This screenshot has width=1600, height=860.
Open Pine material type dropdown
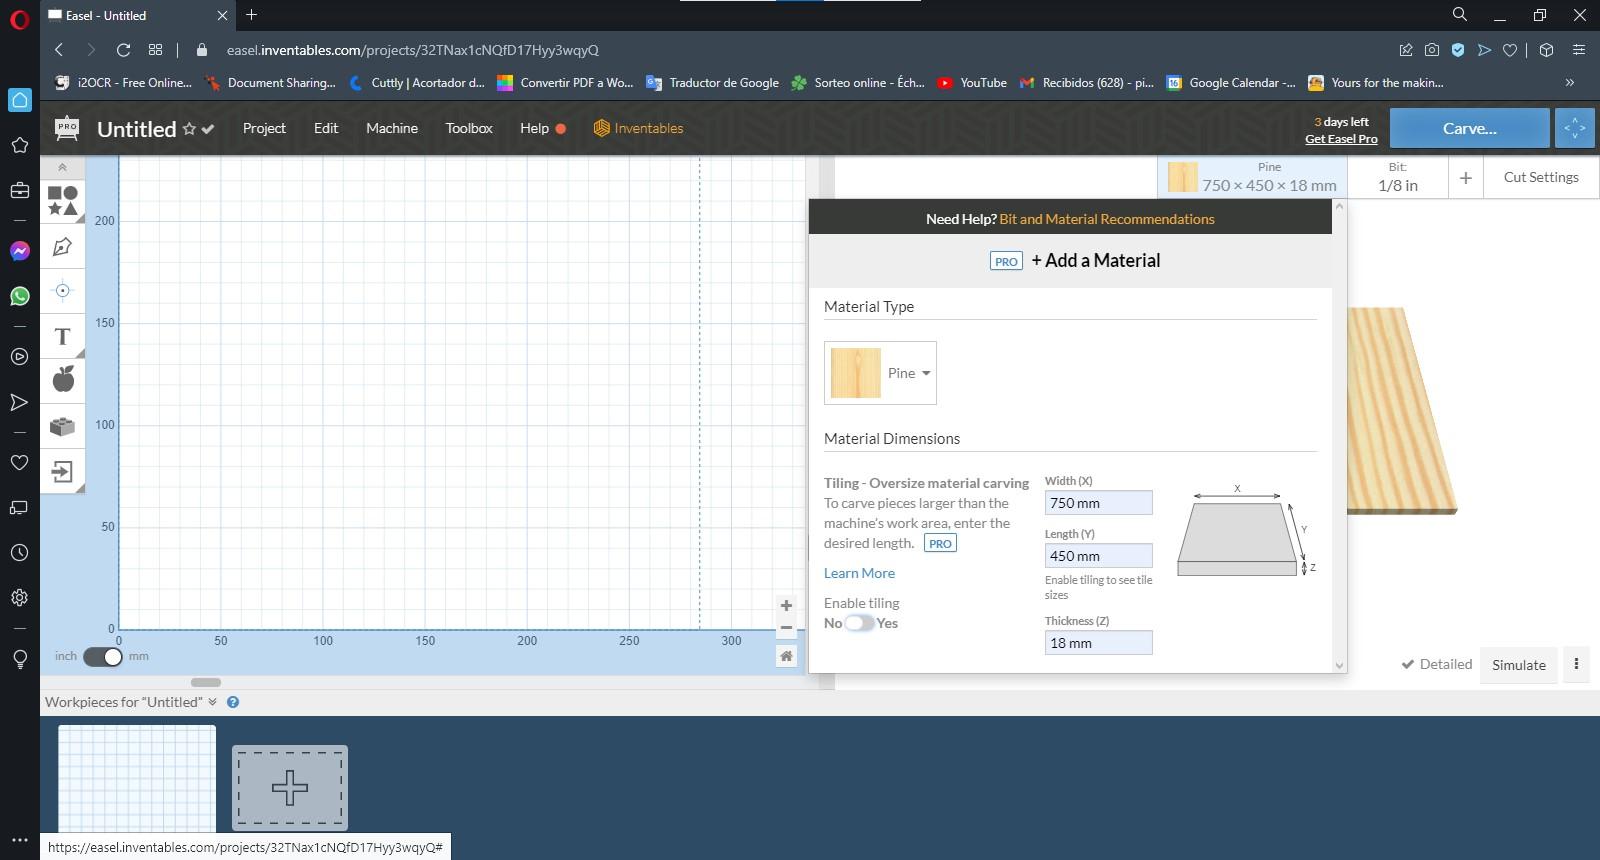coord(880,373)
